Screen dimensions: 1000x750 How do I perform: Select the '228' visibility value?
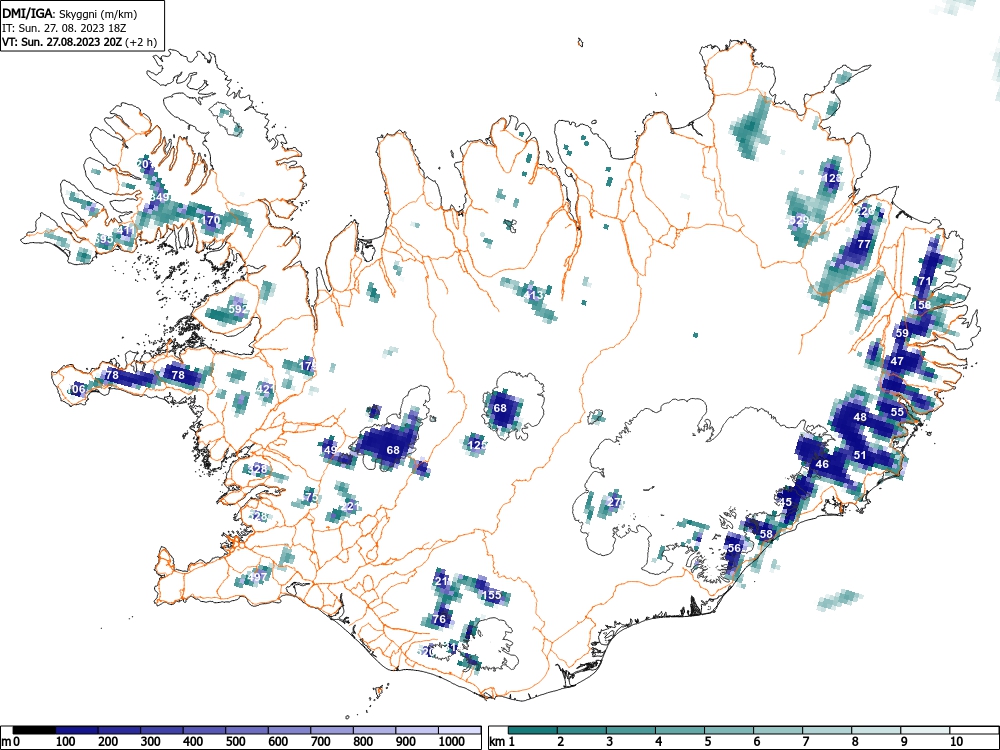coord(864,211)
